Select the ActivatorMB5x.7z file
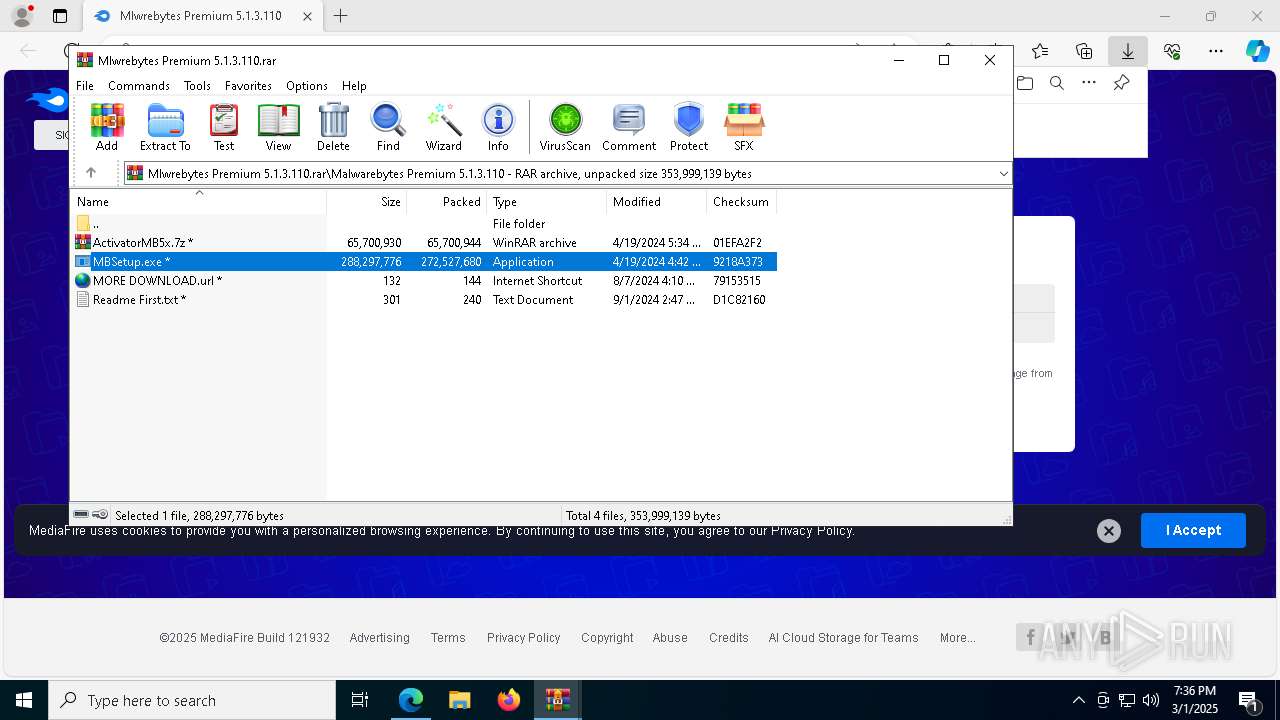Image resolution: width=1280 pixels, height=720 pixels. pyautogui.click(x=424, y=243)
